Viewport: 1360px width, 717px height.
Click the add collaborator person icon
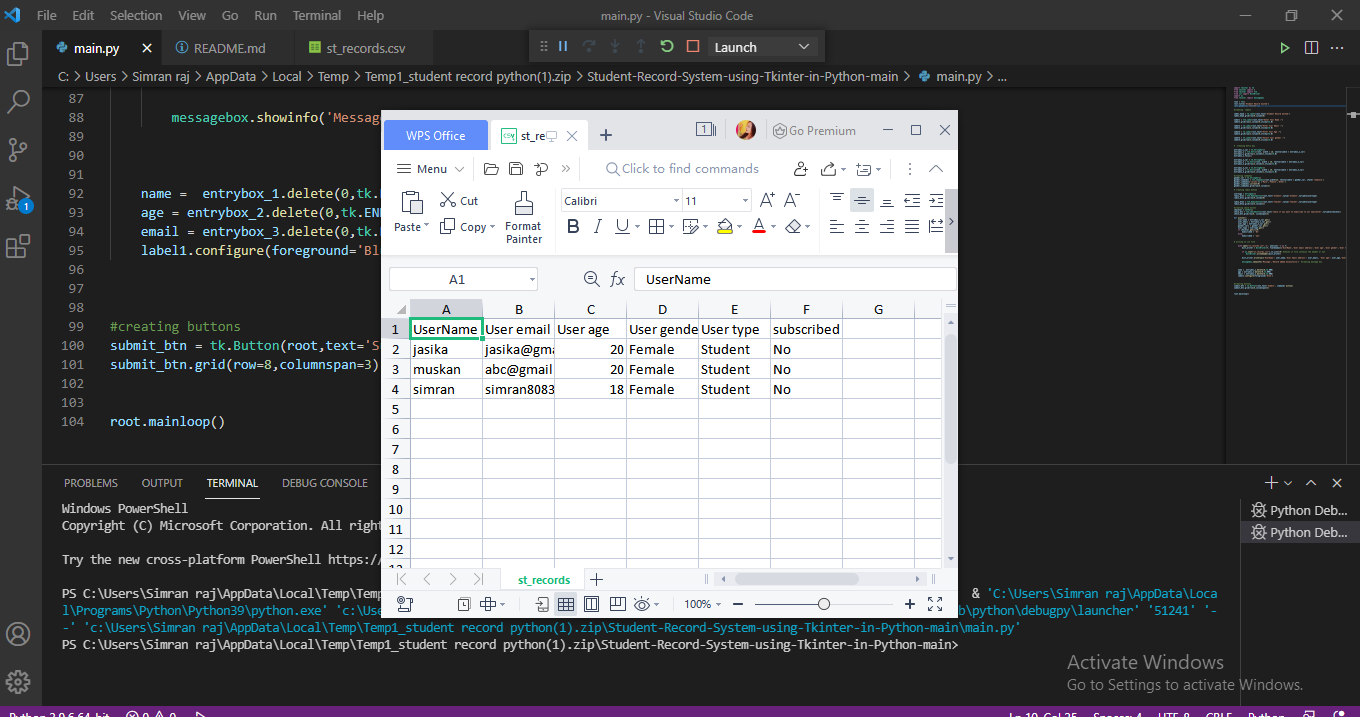799,169
